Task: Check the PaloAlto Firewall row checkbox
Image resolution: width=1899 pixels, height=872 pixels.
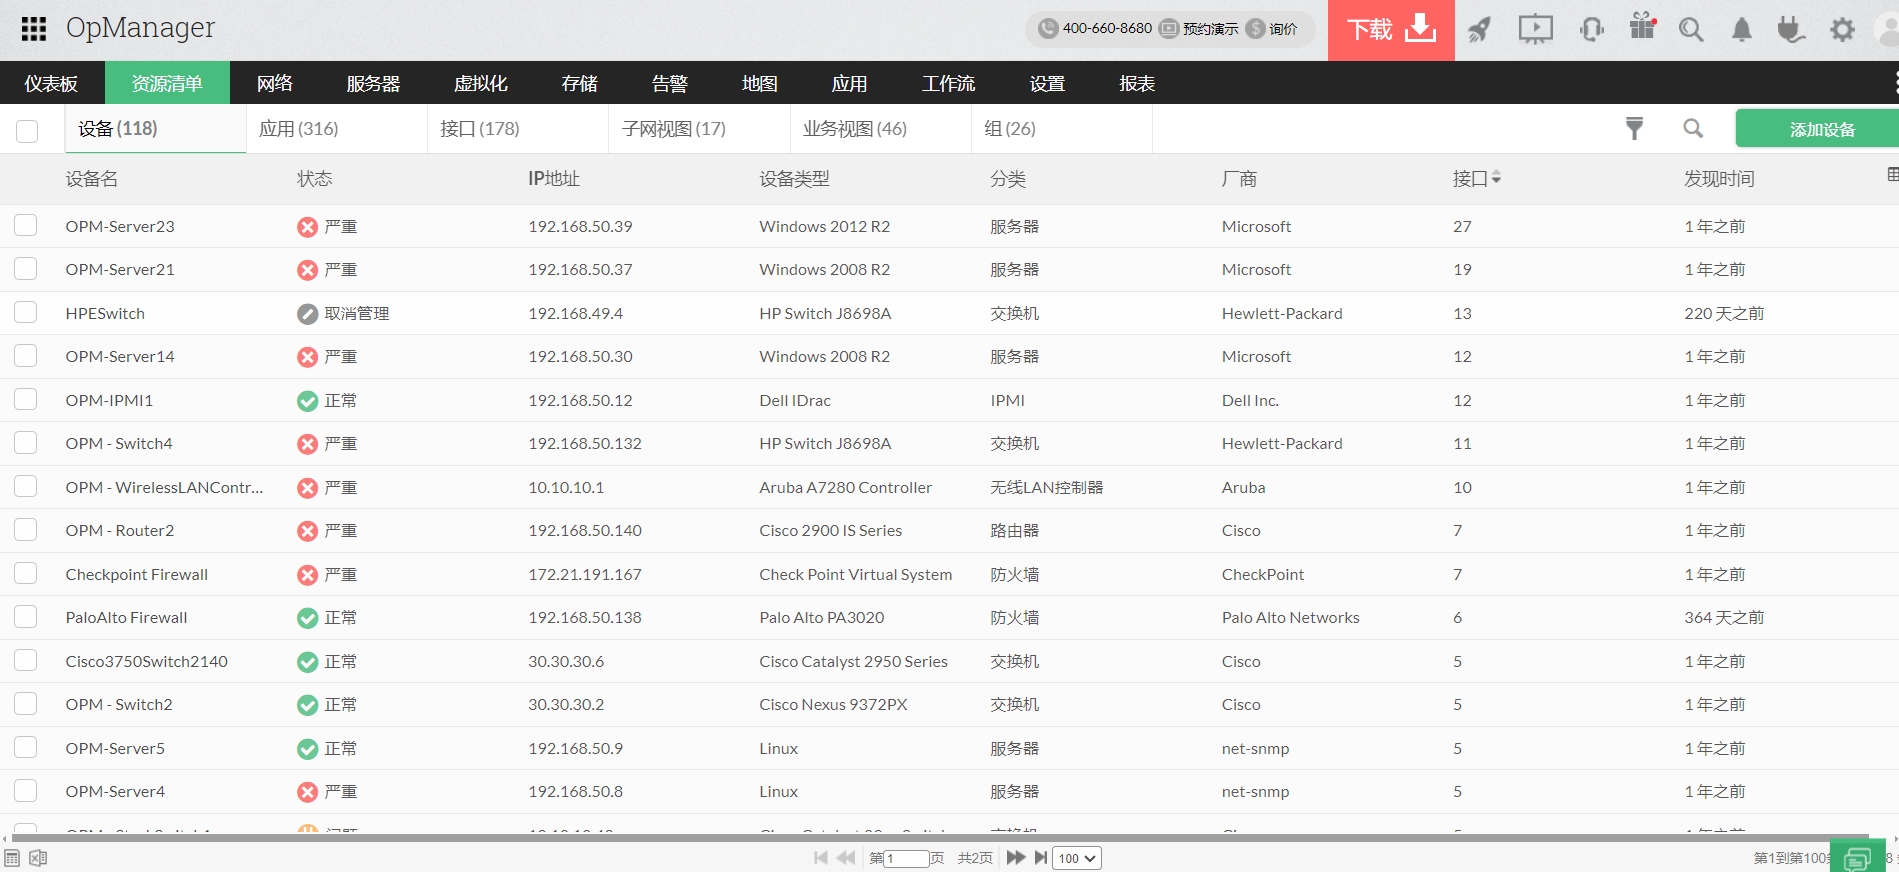Action: click(x=26, y=617)
